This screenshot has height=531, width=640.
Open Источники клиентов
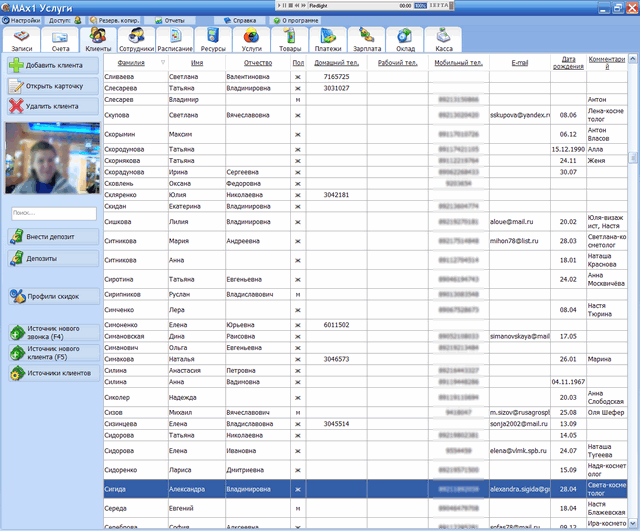pos(54,373)
